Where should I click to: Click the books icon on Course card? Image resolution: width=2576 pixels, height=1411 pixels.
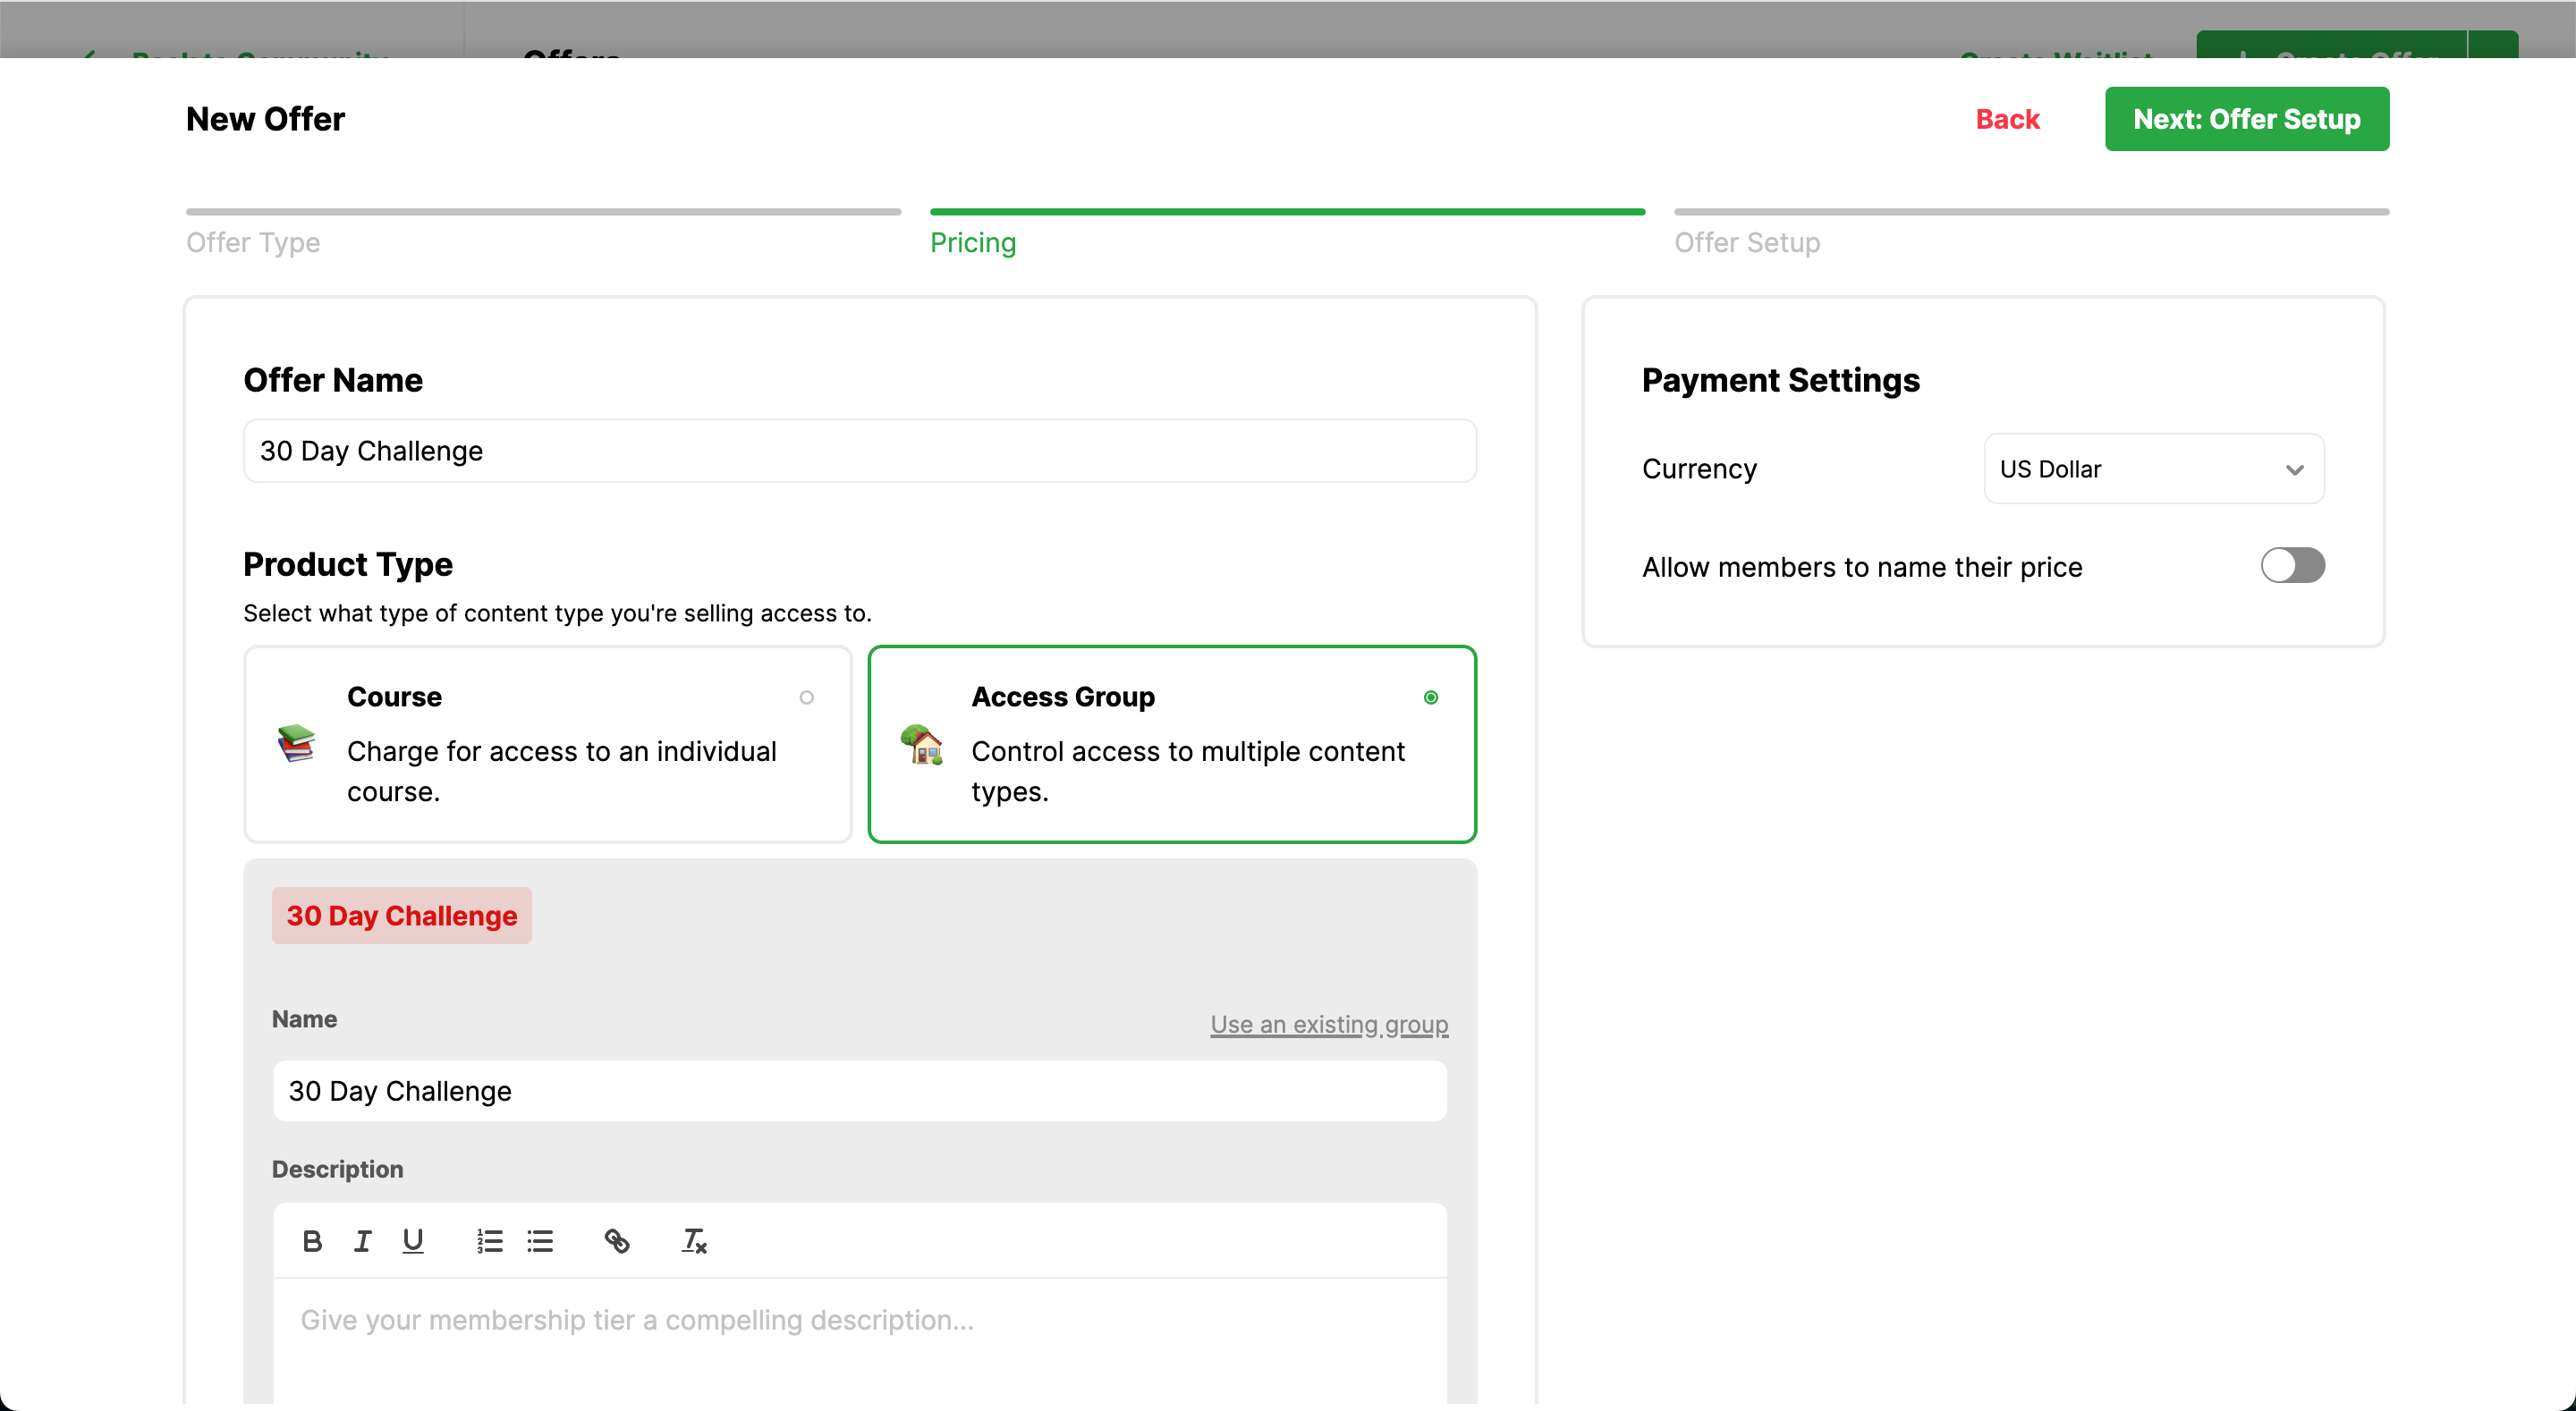tap(296, 743)
